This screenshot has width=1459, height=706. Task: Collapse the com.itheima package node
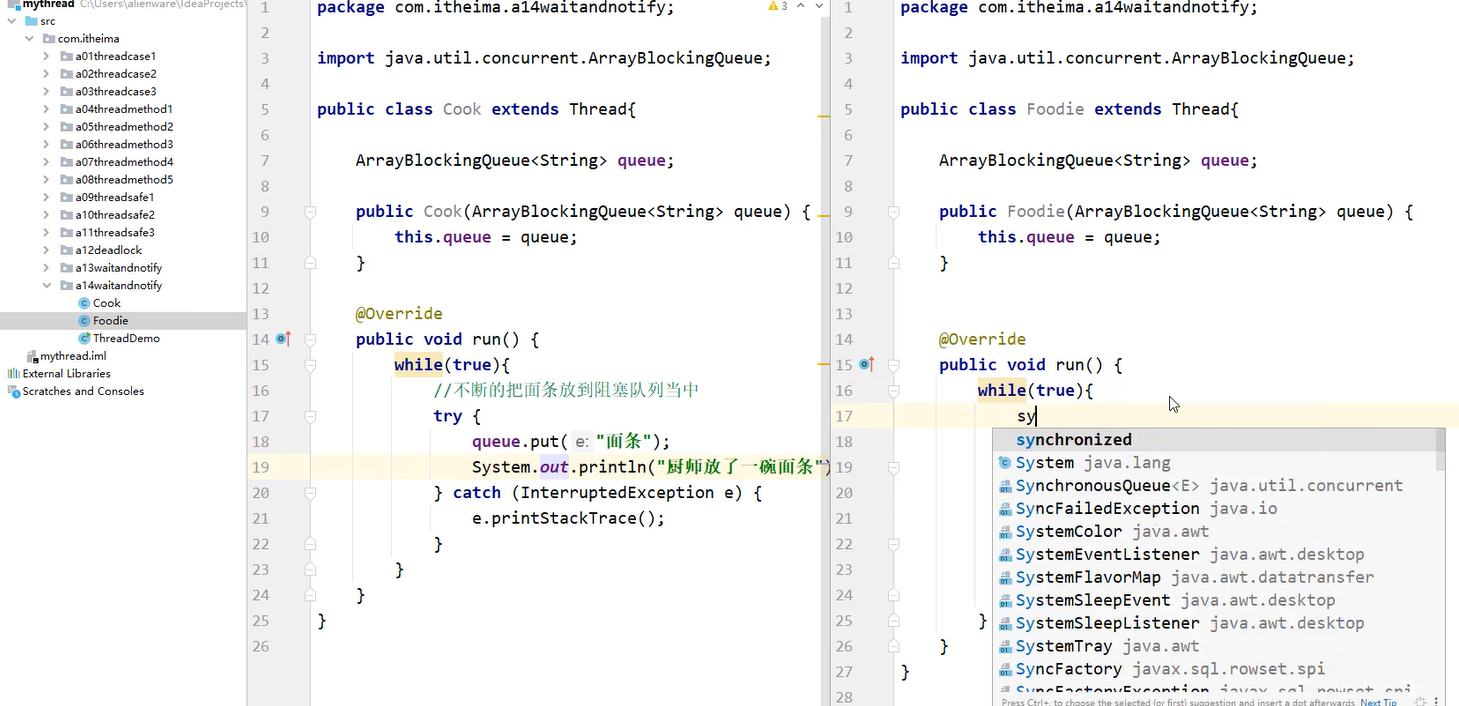[28, 38]
